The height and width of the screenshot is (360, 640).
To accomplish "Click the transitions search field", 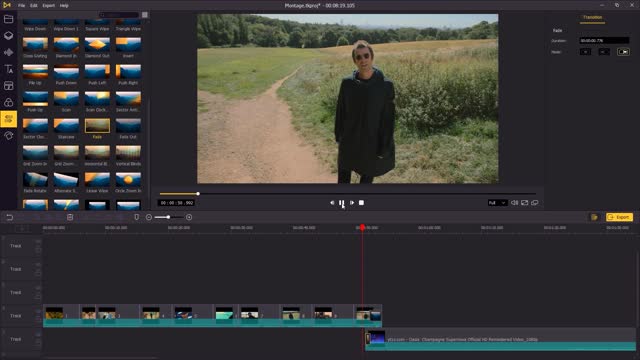I will [119, 15].
